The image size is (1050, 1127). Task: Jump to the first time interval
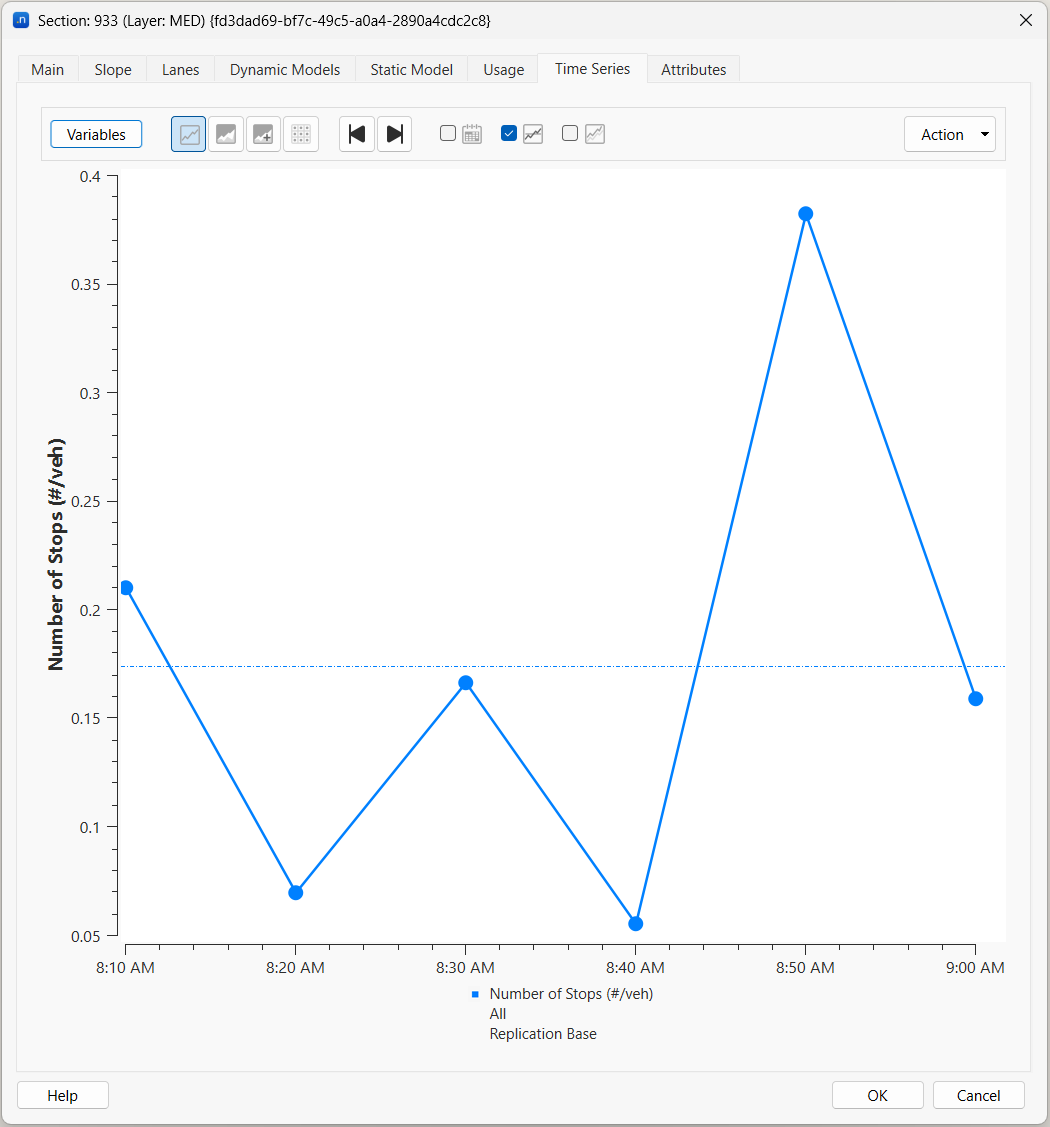pyautogui.click(x=357, y=134)
